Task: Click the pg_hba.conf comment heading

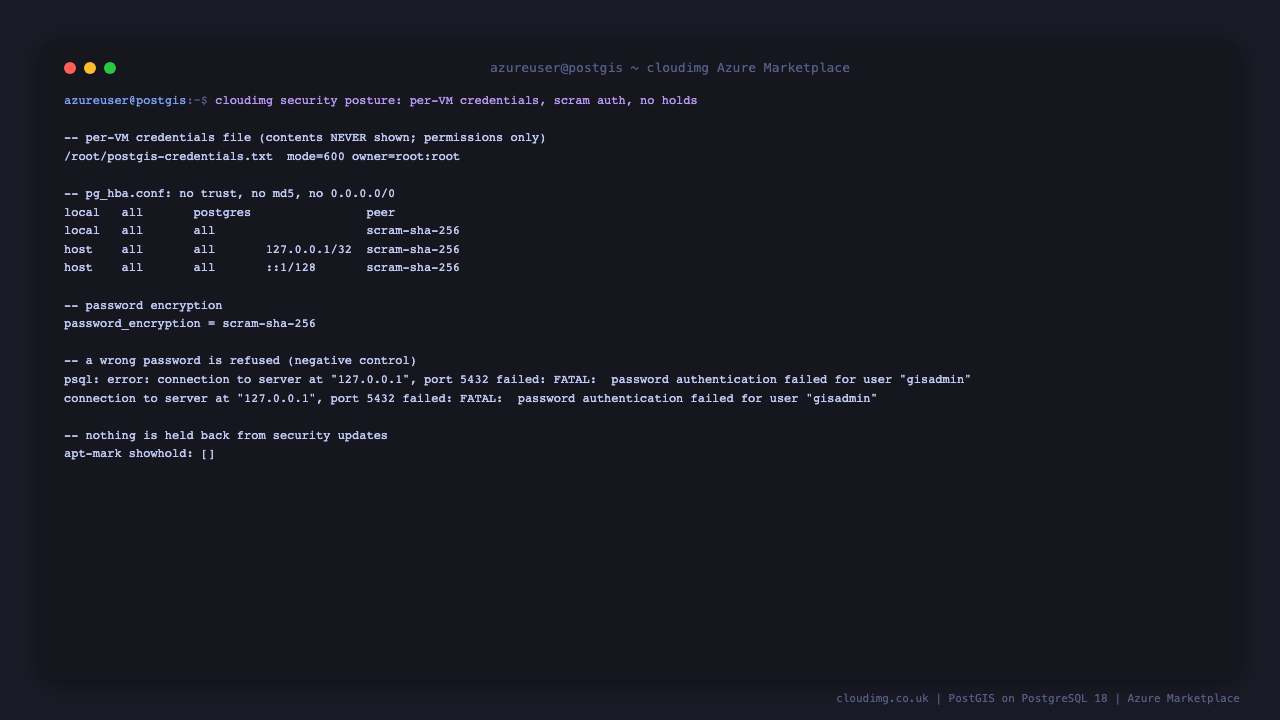Action: (x=229, y=194)
